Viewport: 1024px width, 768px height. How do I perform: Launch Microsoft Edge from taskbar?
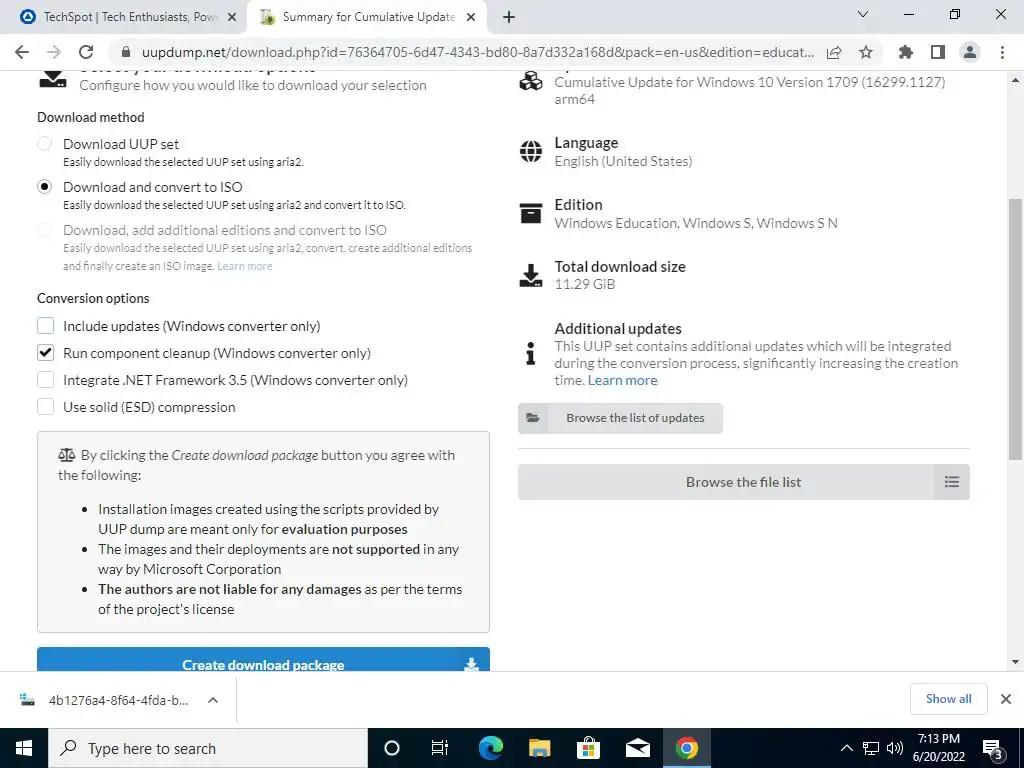[490, 748]
